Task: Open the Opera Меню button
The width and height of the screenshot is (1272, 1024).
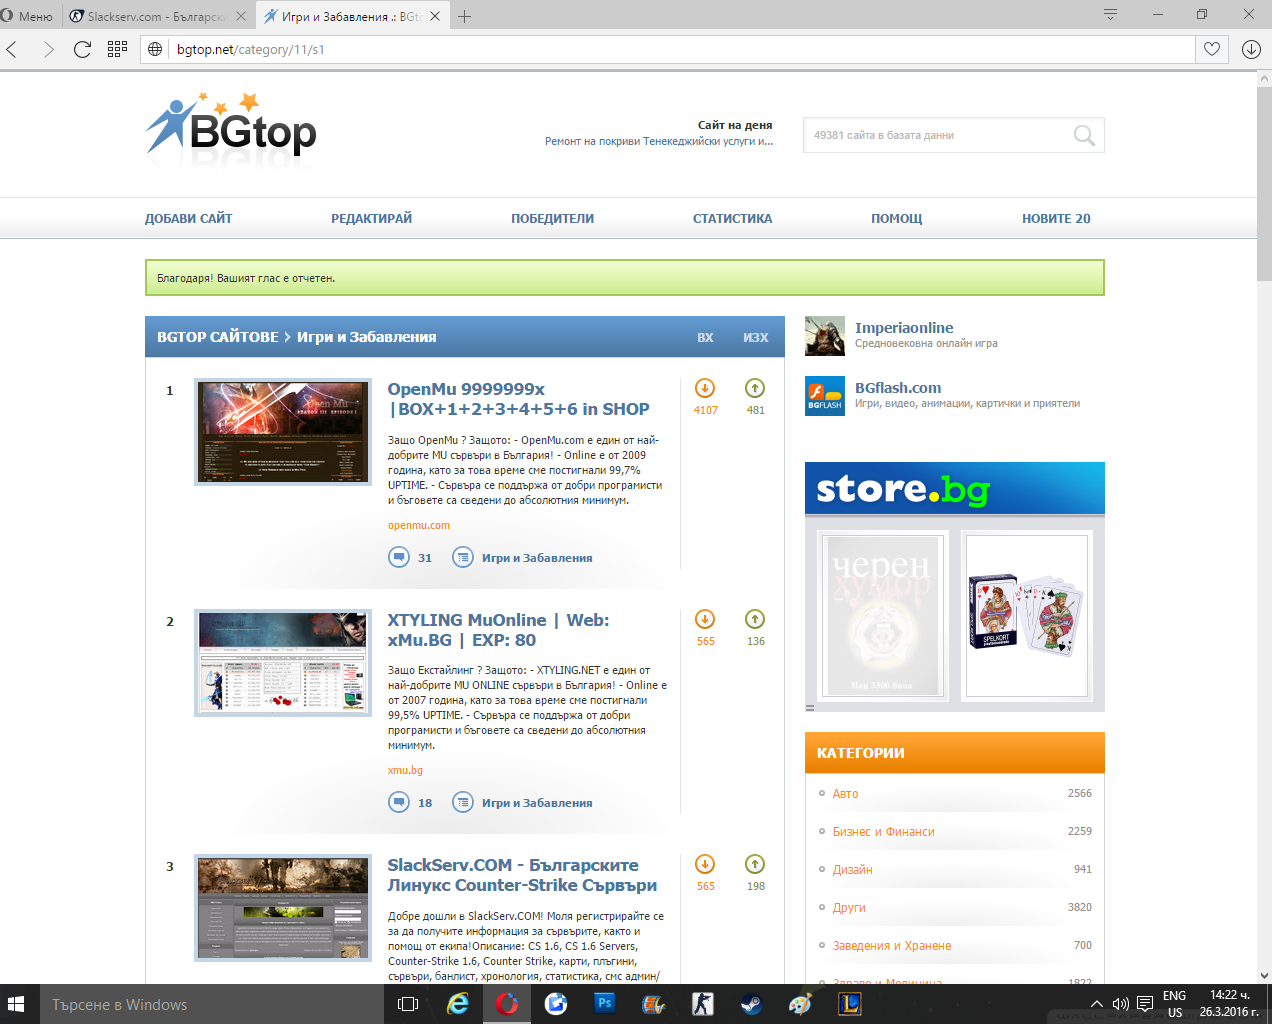Action: coord(27,16)
